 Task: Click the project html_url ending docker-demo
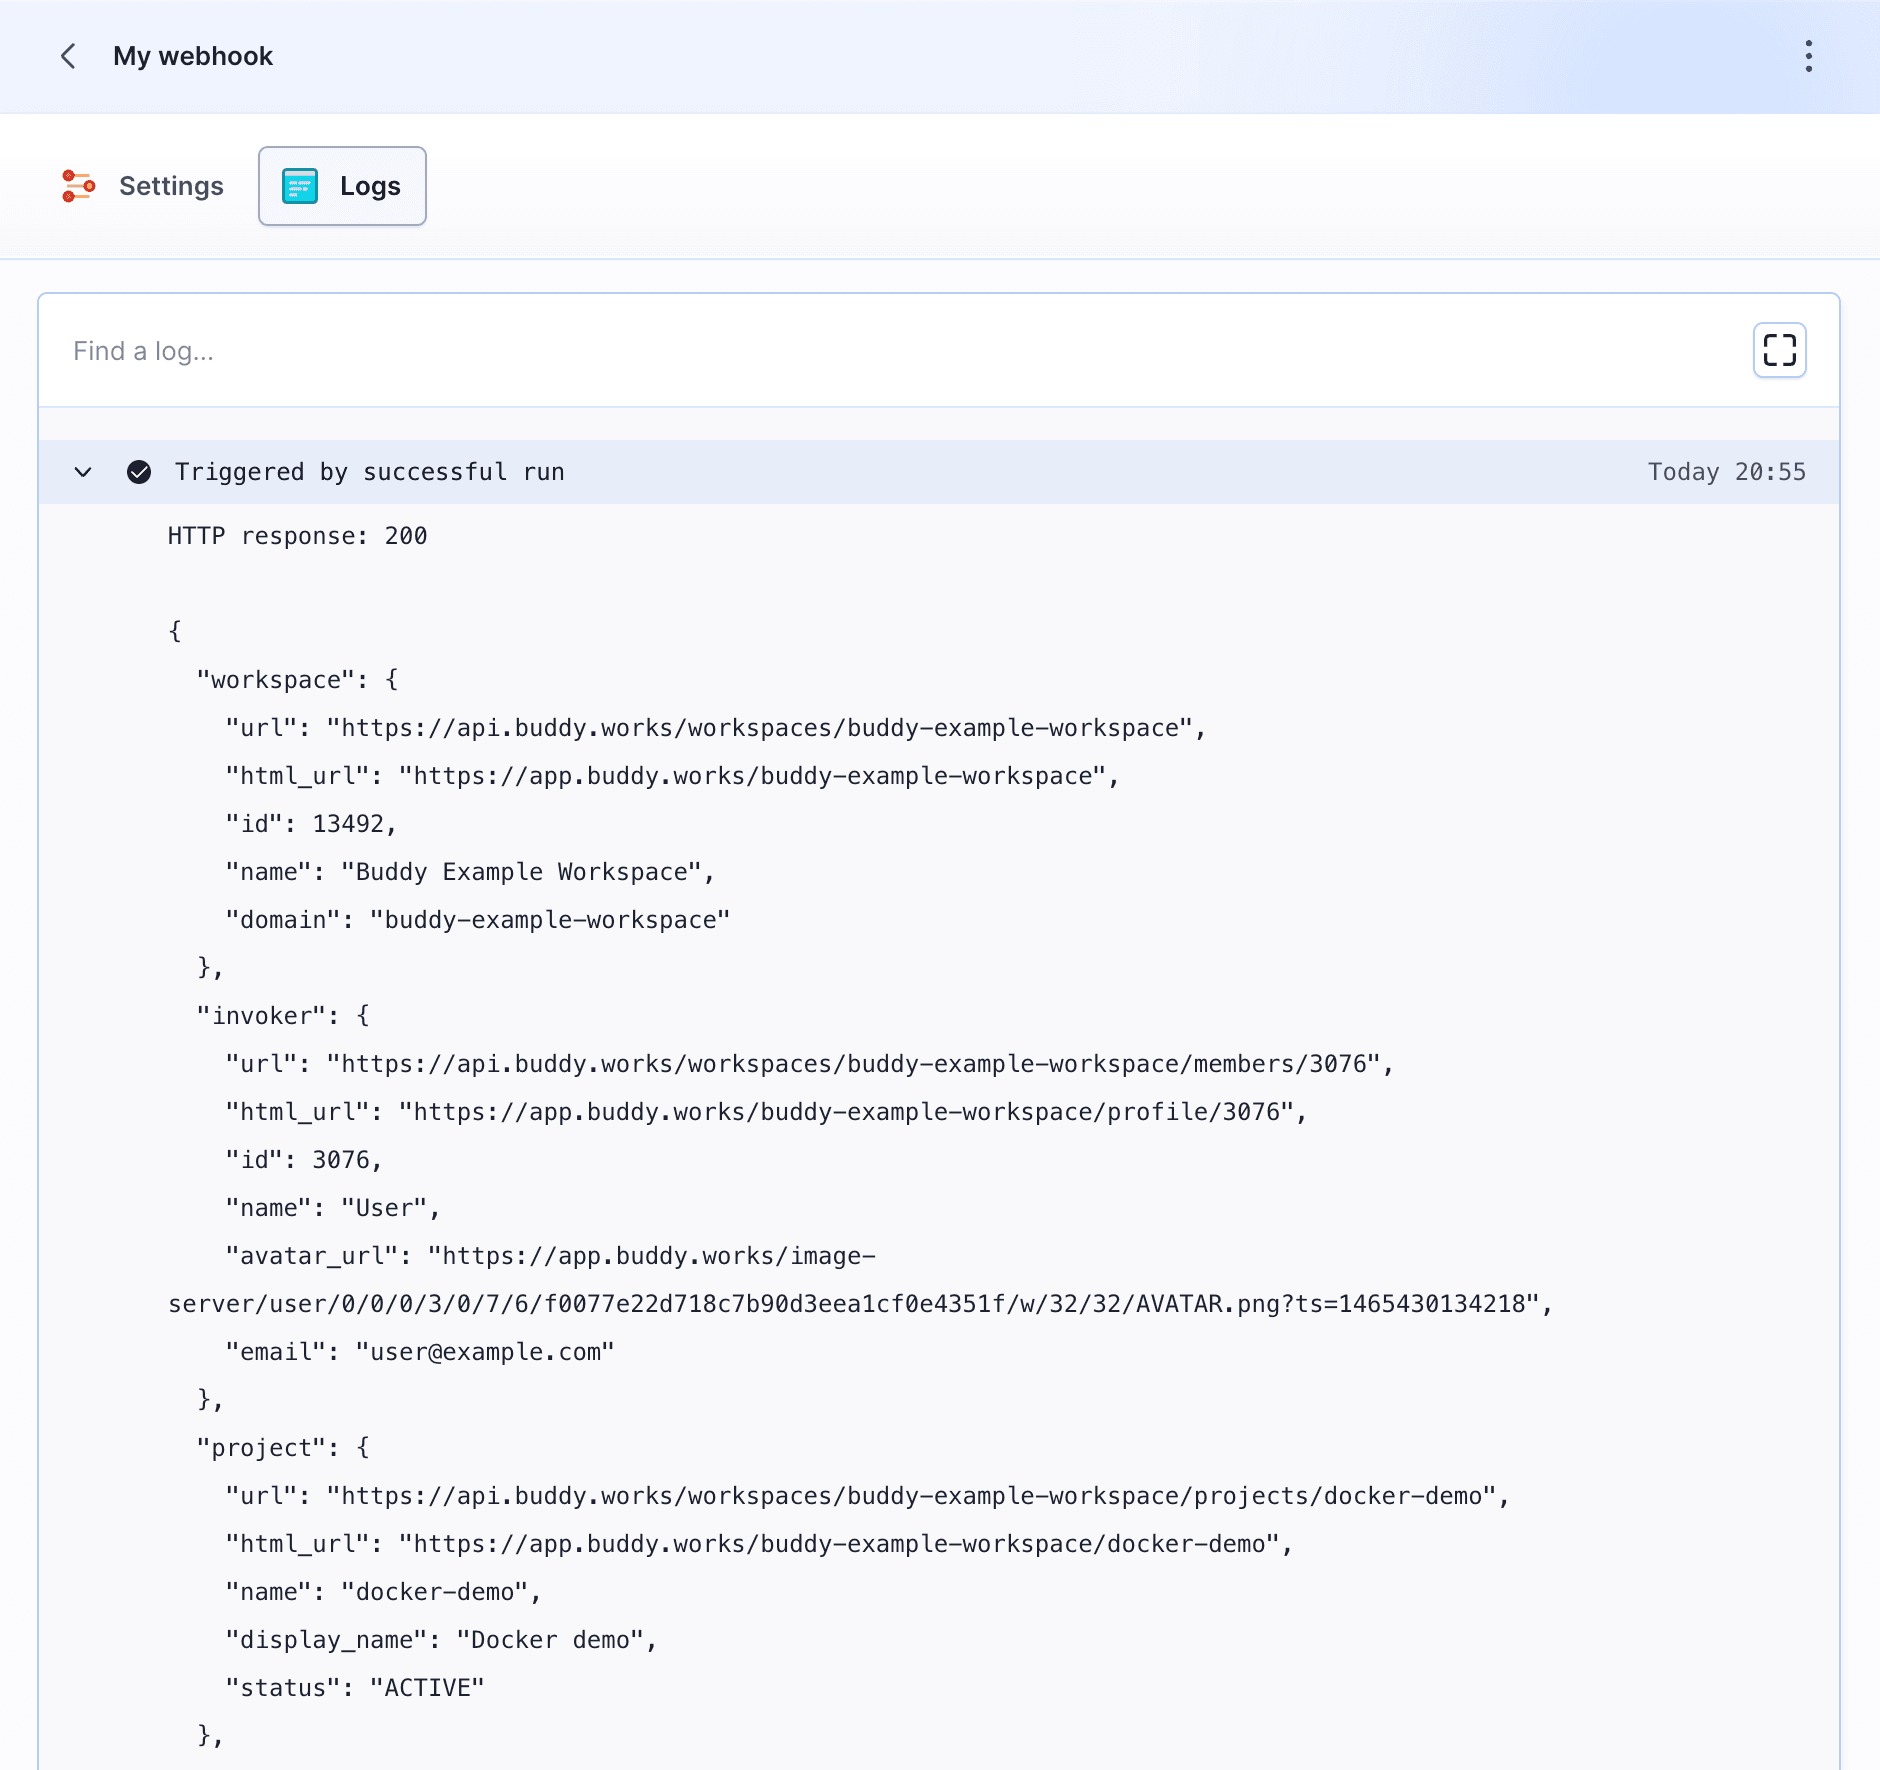pyautogui.click(x=759, y=1544)
